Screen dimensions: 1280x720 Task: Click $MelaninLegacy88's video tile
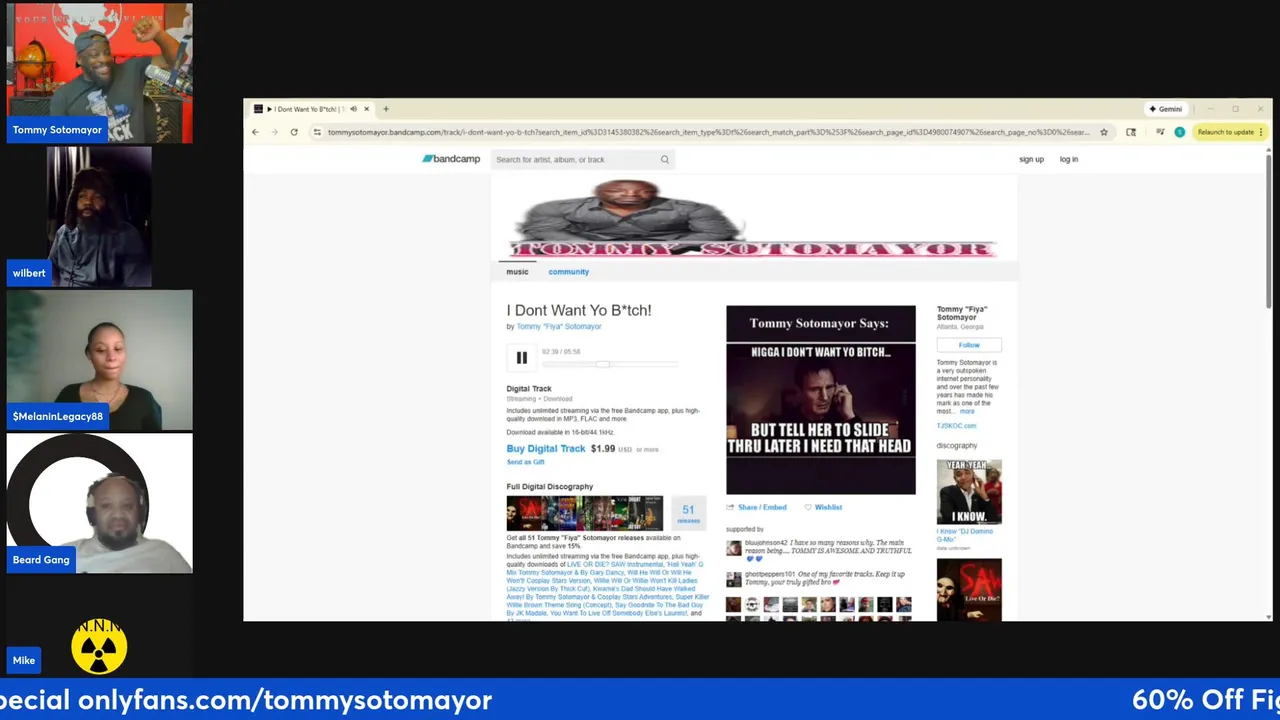click(x=99, y=360)
